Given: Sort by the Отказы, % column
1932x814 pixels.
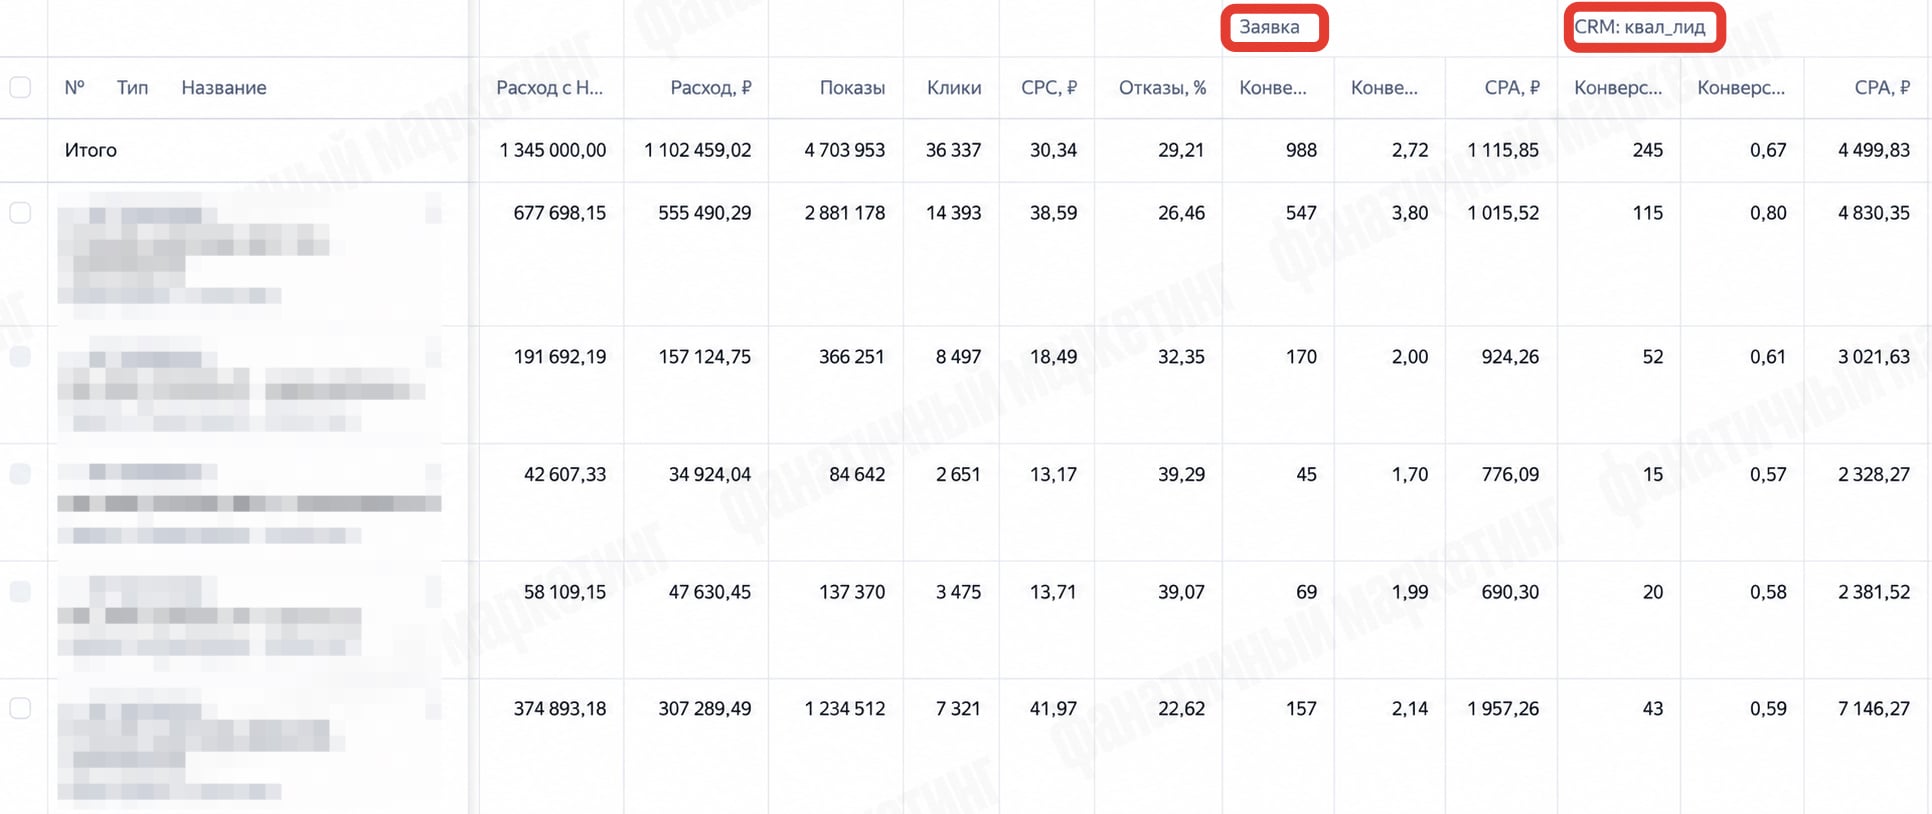Looking at the screenshot, I should tap(1162, 88).
